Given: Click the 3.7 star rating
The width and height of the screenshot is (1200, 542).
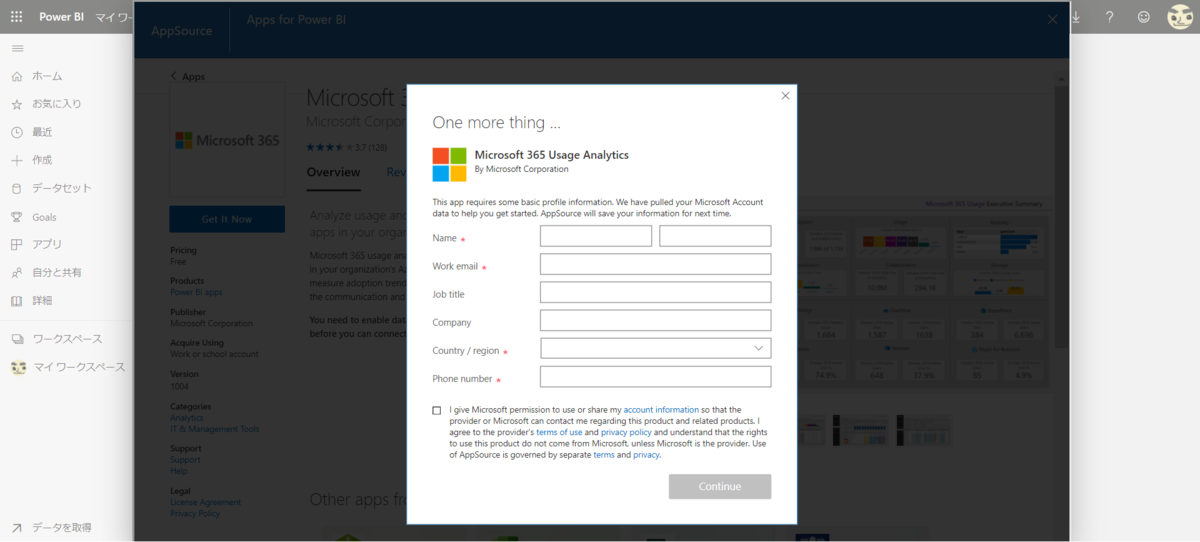Looking at the screenshot, I should pos(346,147).
